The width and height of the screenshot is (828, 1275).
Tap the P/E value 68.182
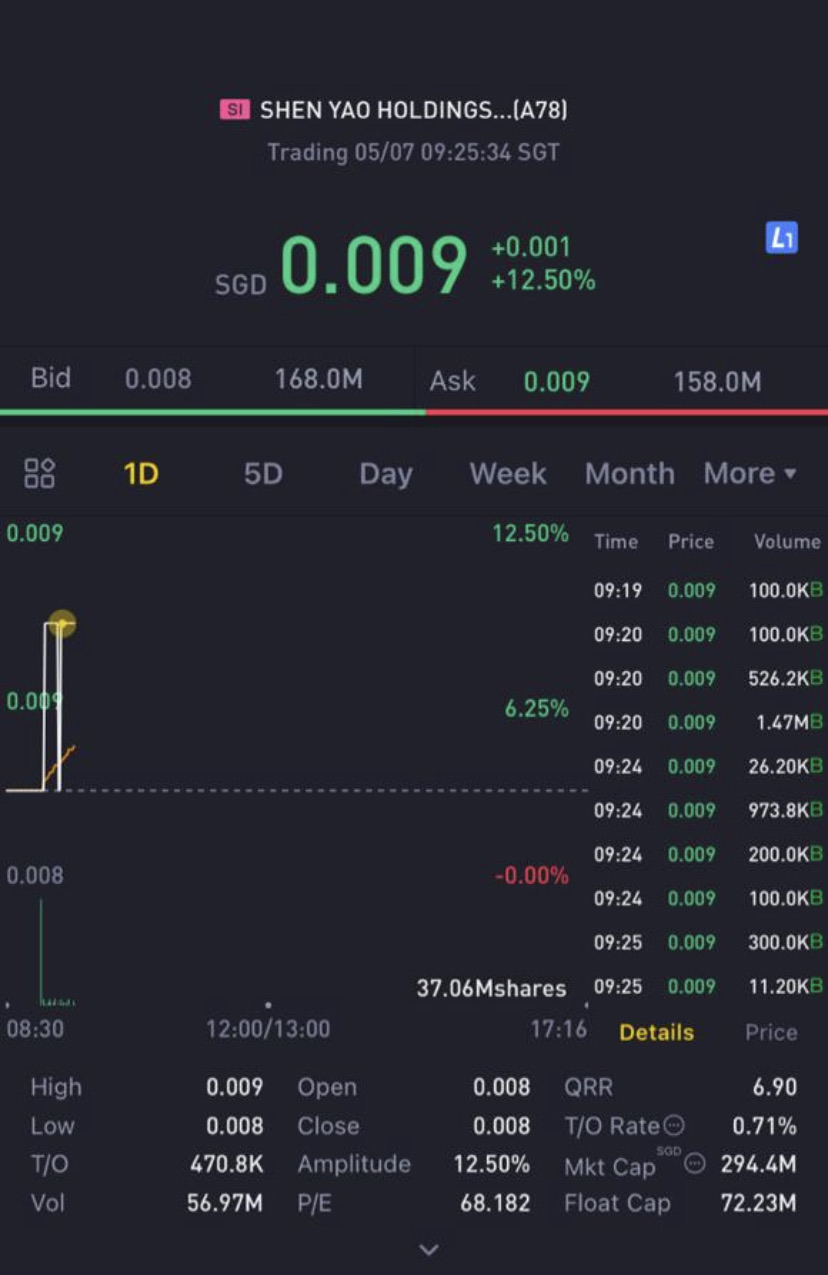495,1203
